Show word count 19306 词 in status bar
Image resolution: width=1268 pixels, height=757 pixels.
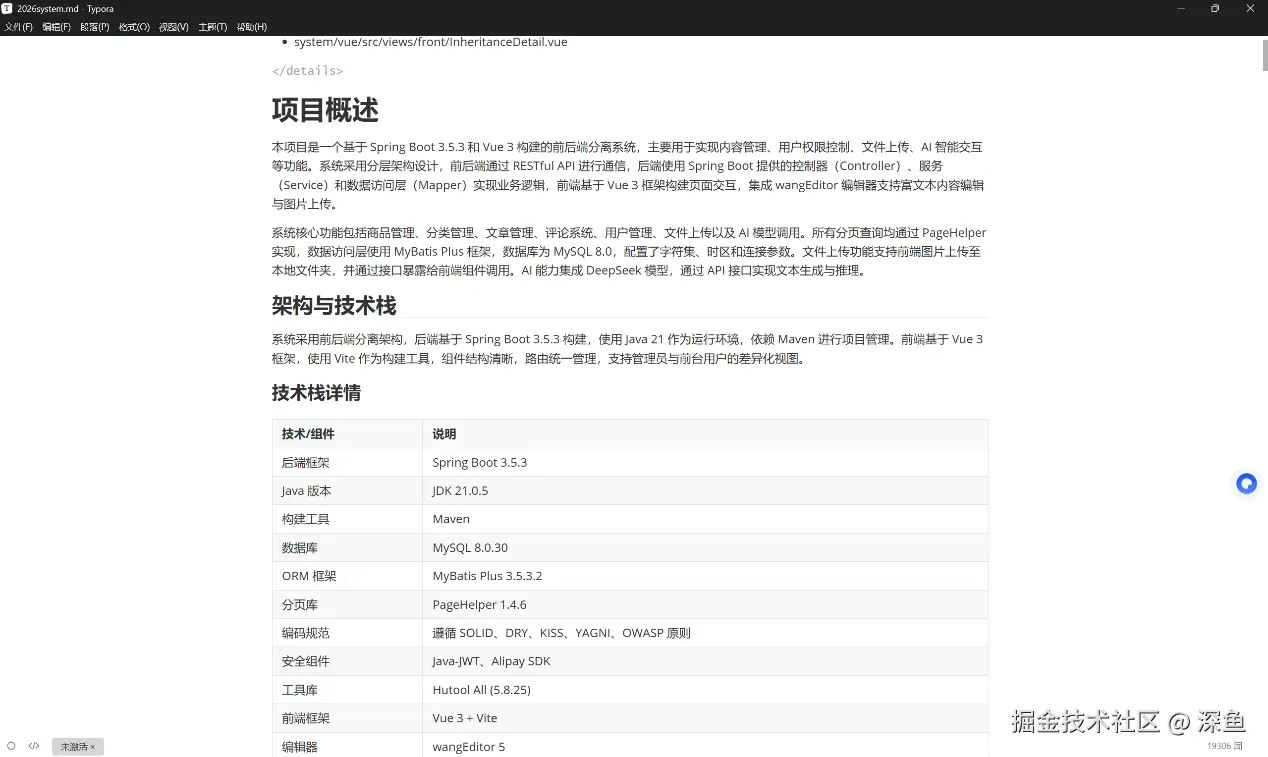(x=1224, y=746)
